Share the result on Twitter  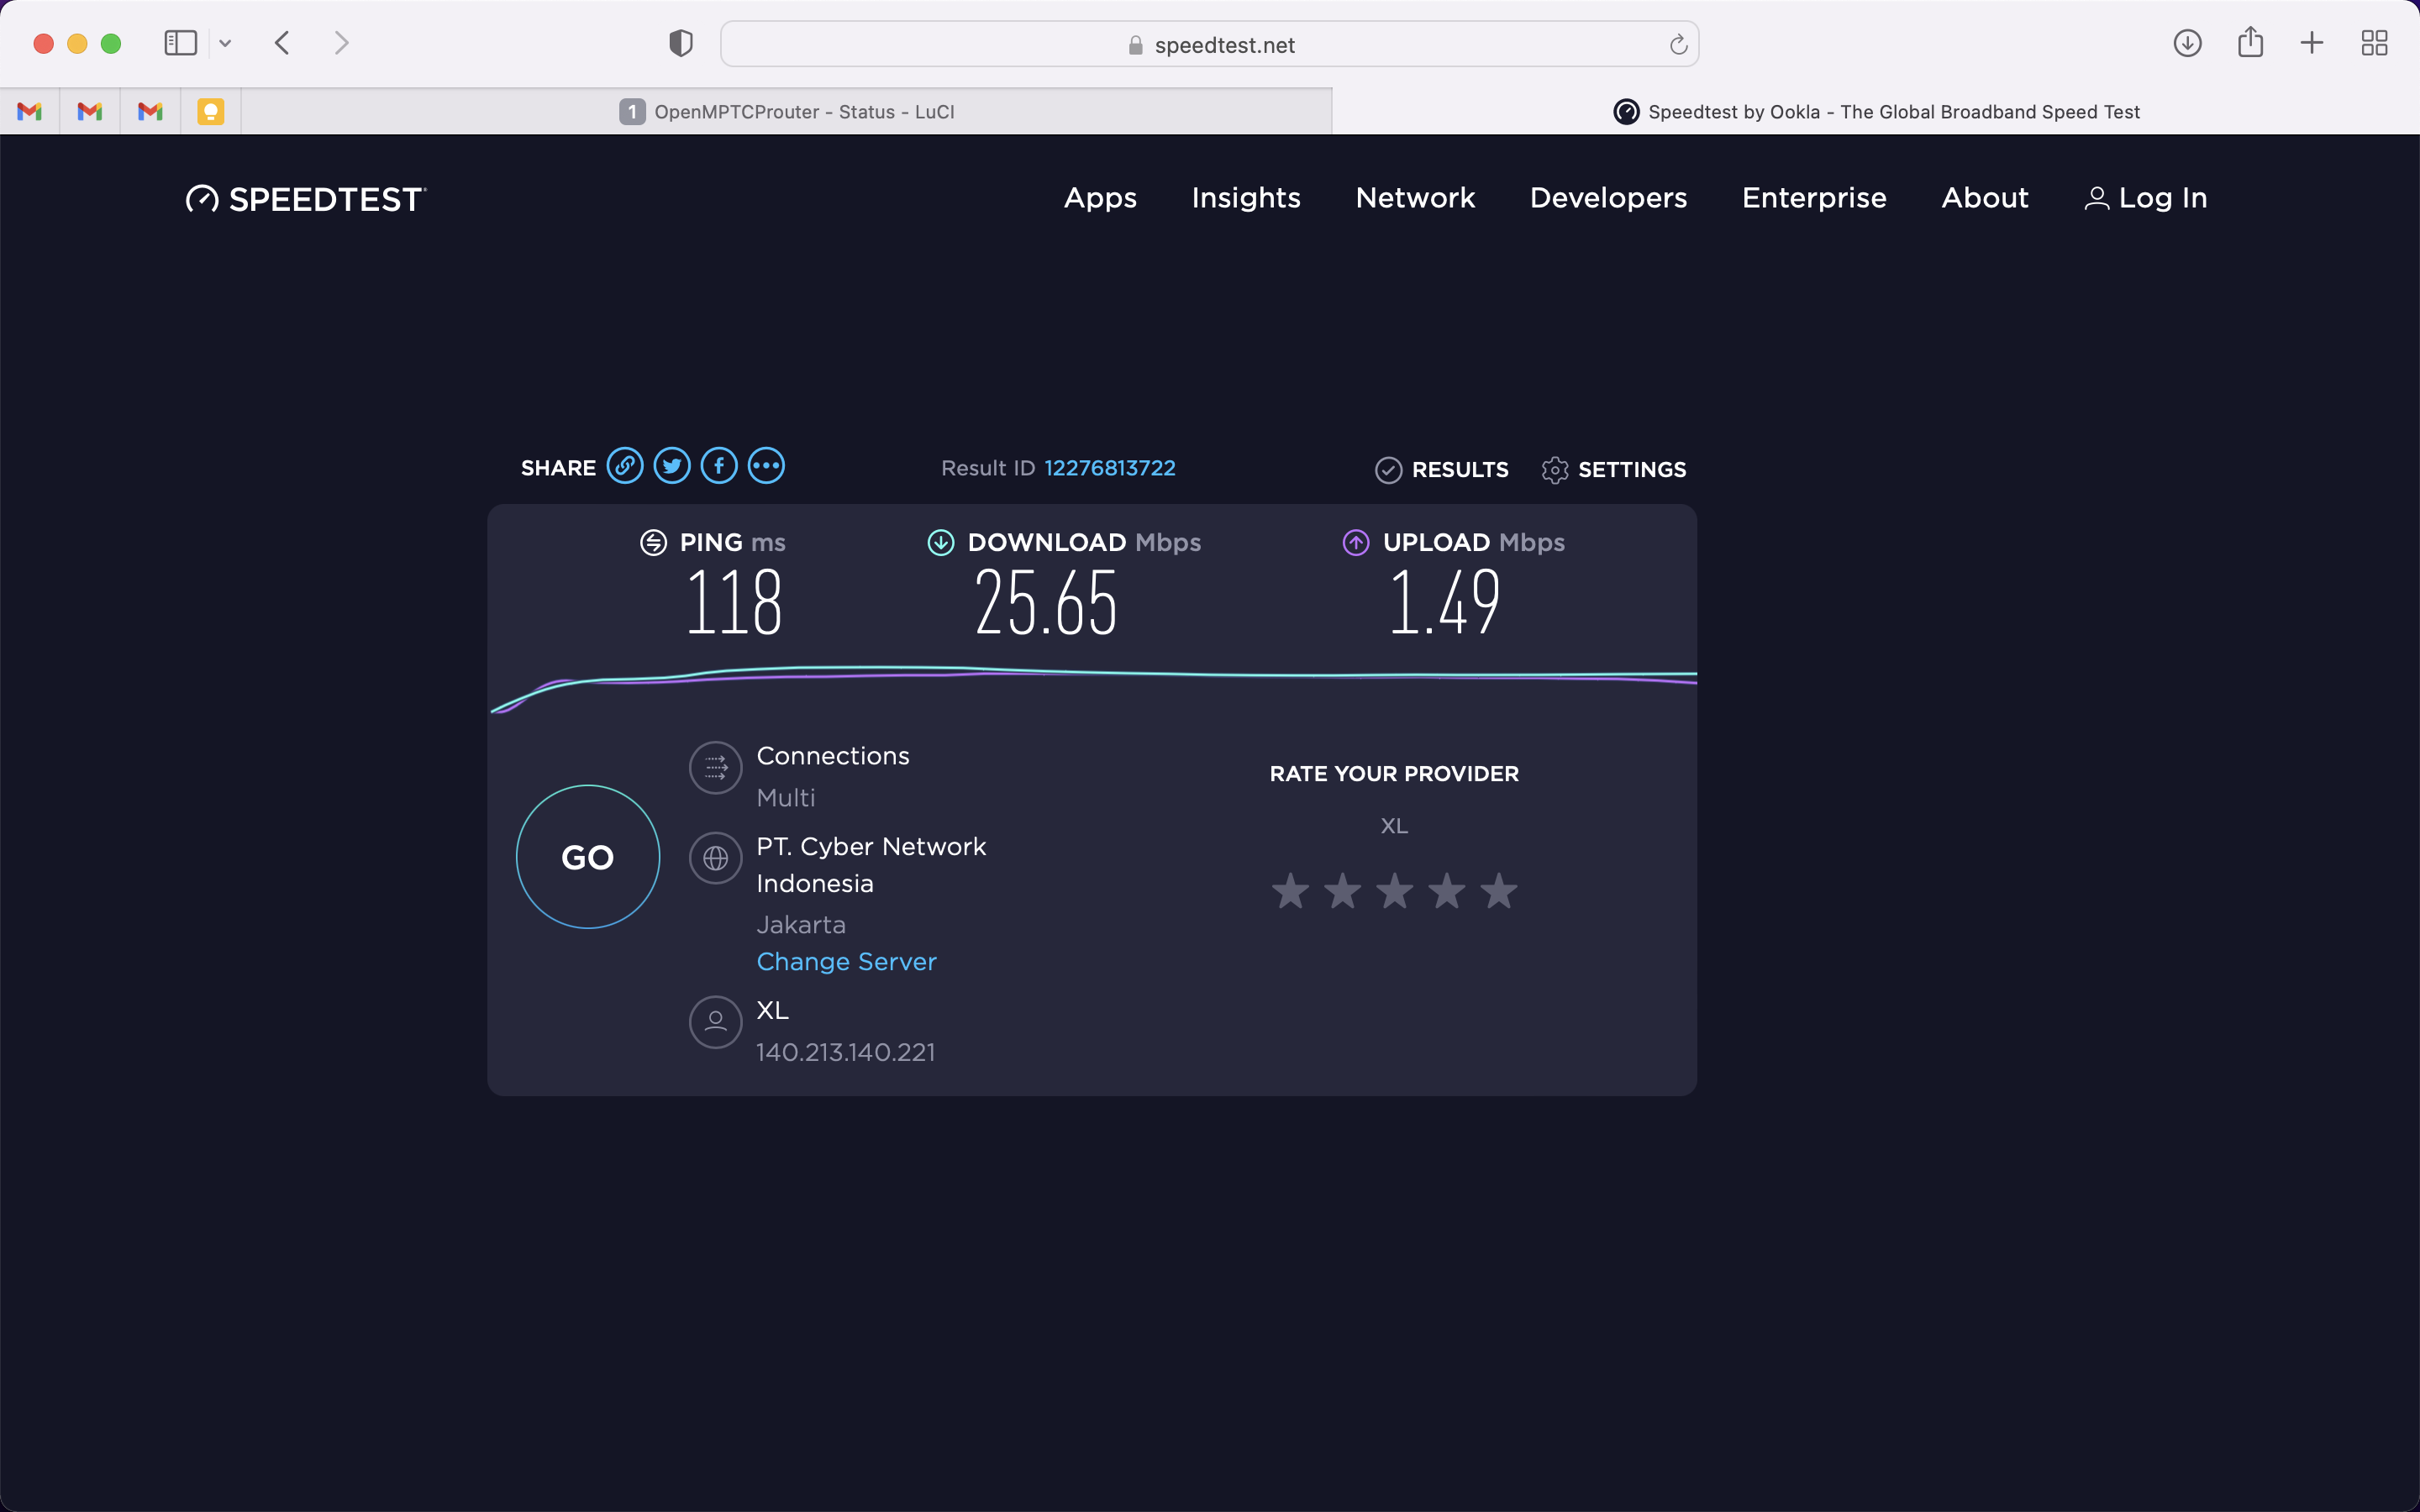pos(672,466)
